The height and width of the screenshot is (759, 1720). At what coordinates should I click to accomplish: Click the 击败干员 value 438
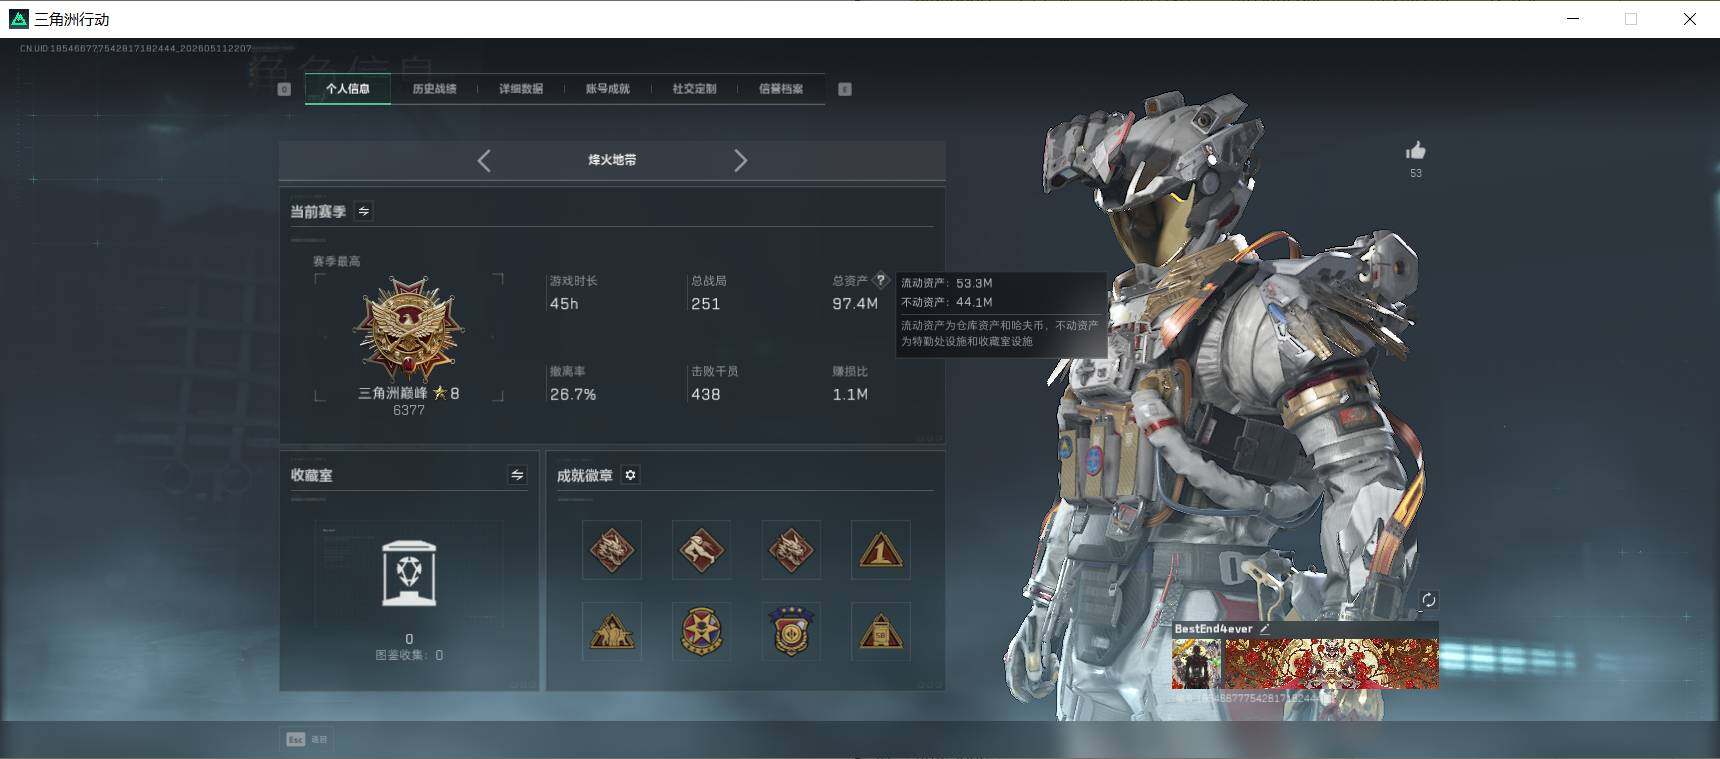pos(705,395)
